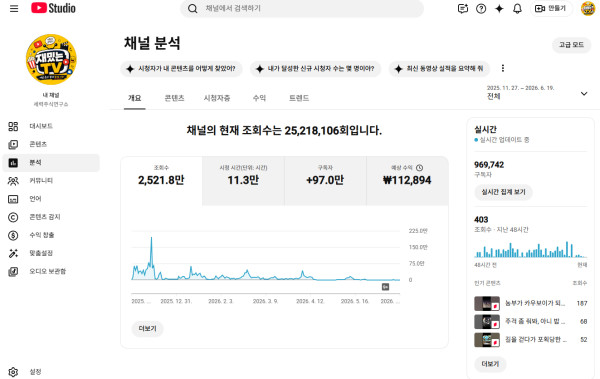Click the 고급 모드 button
Screen dimensions: 600x379
(571, 45)
